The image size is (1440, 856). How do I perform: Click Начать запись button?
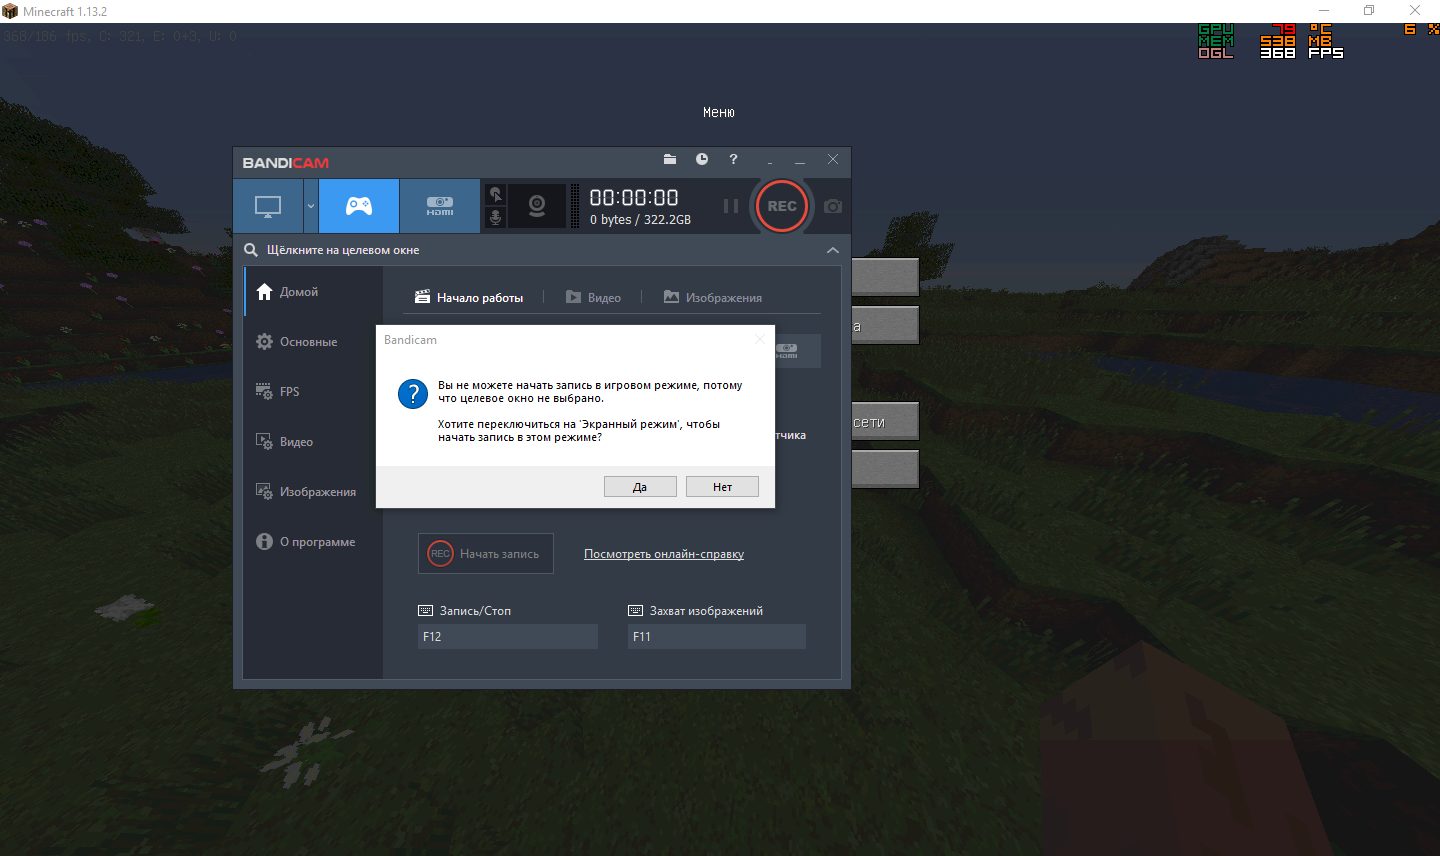pyautogui.click(x=486, y=553)
